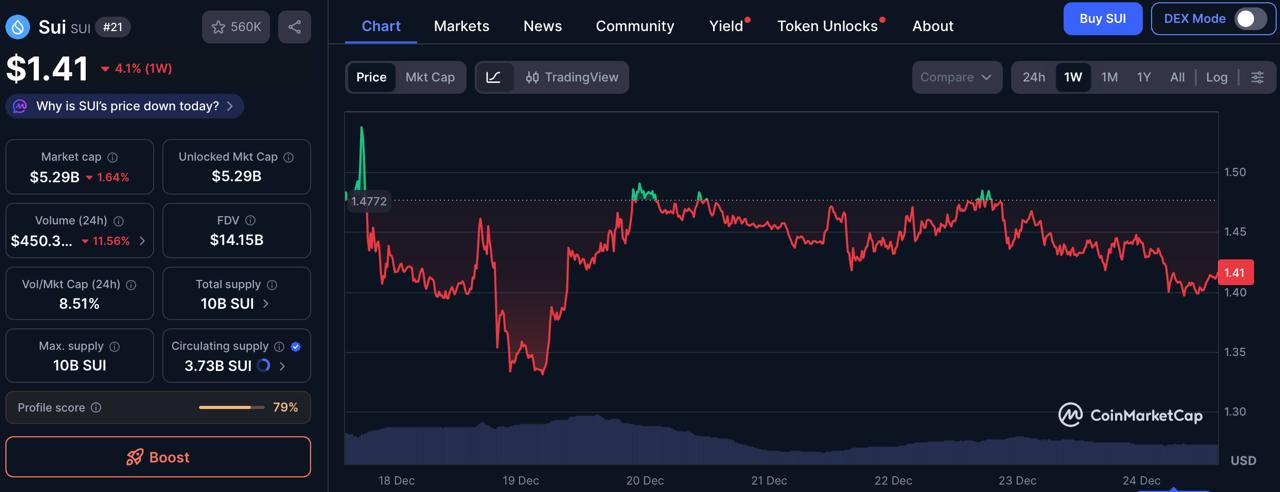The width and height of the screenshot is (1280, 492).
Task: Toggle DEX Mode switch
Action: click(1250, 18)
